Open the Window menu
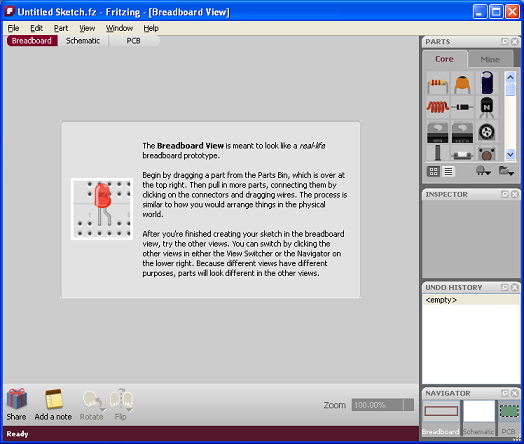The image size is (524, 444). tap(119, 28)
